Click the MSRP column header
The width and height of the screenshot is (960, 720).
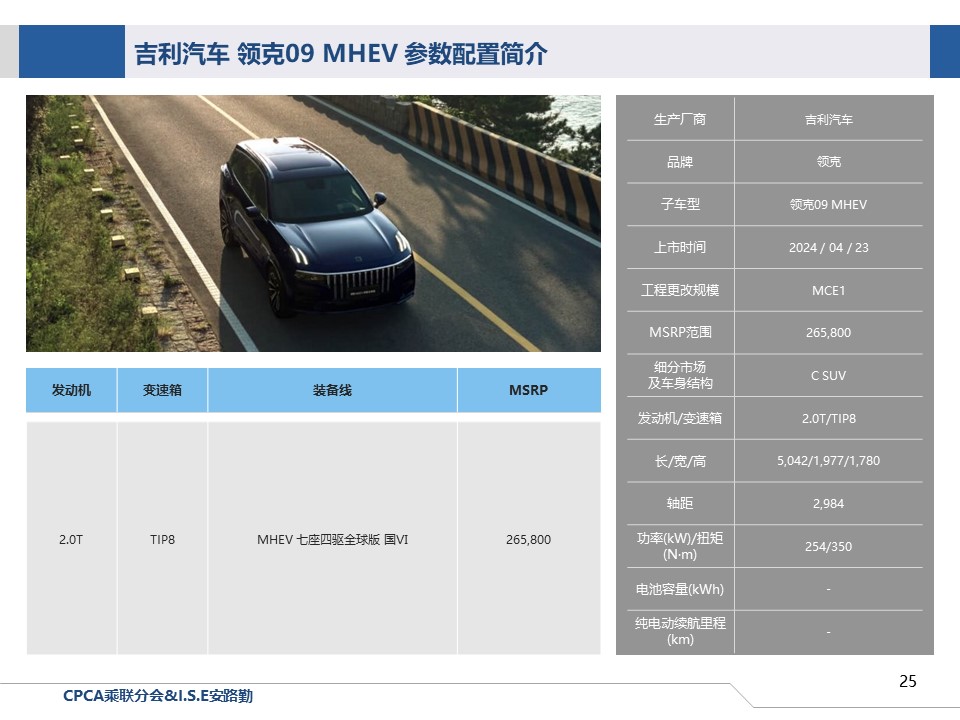pyautogui.click(x=529, y=390)
